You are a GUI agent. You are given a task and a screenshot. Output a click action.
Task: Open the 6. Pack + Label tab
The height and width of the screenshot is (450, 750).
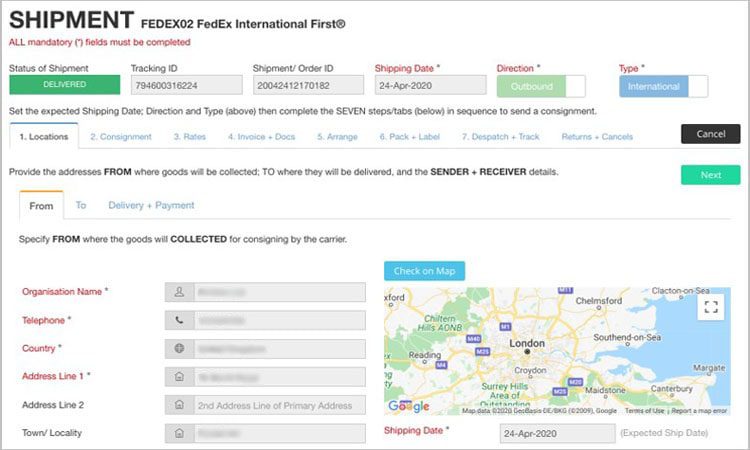click(x=409, y=137)
